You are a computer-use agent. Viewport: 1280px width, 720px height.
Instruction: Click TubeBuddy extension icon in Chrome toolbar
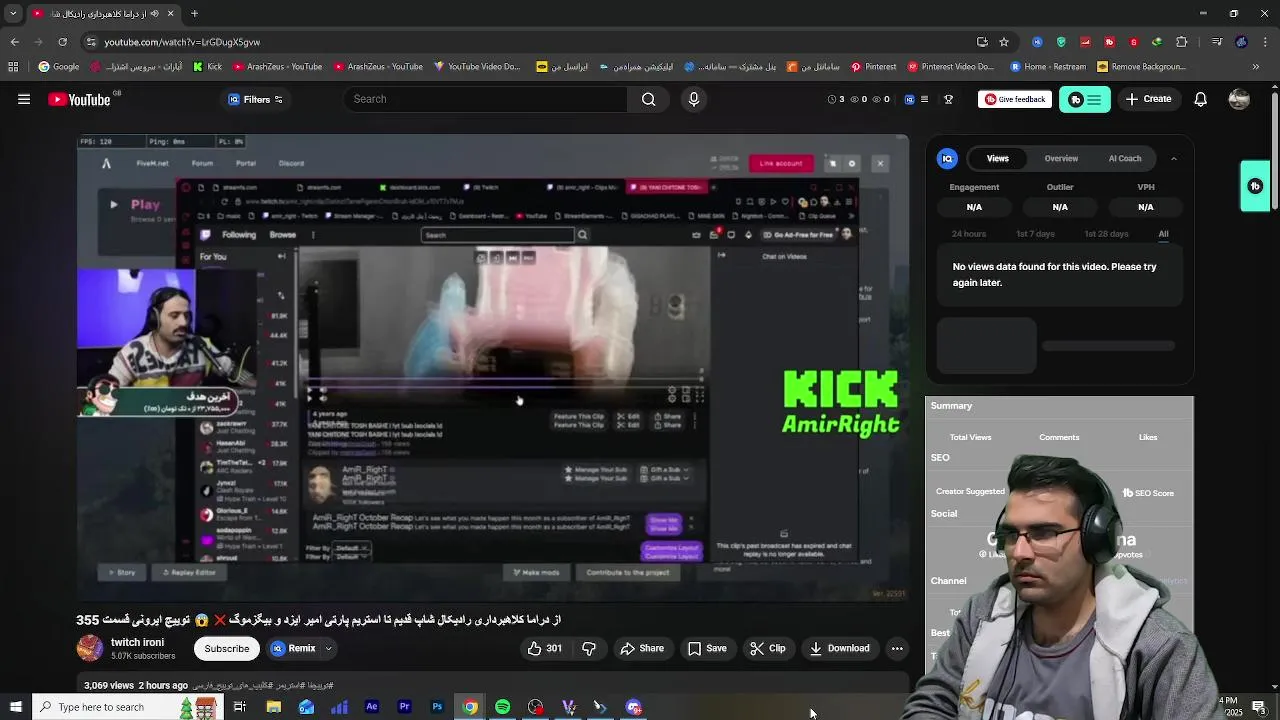pos(1109,42)
